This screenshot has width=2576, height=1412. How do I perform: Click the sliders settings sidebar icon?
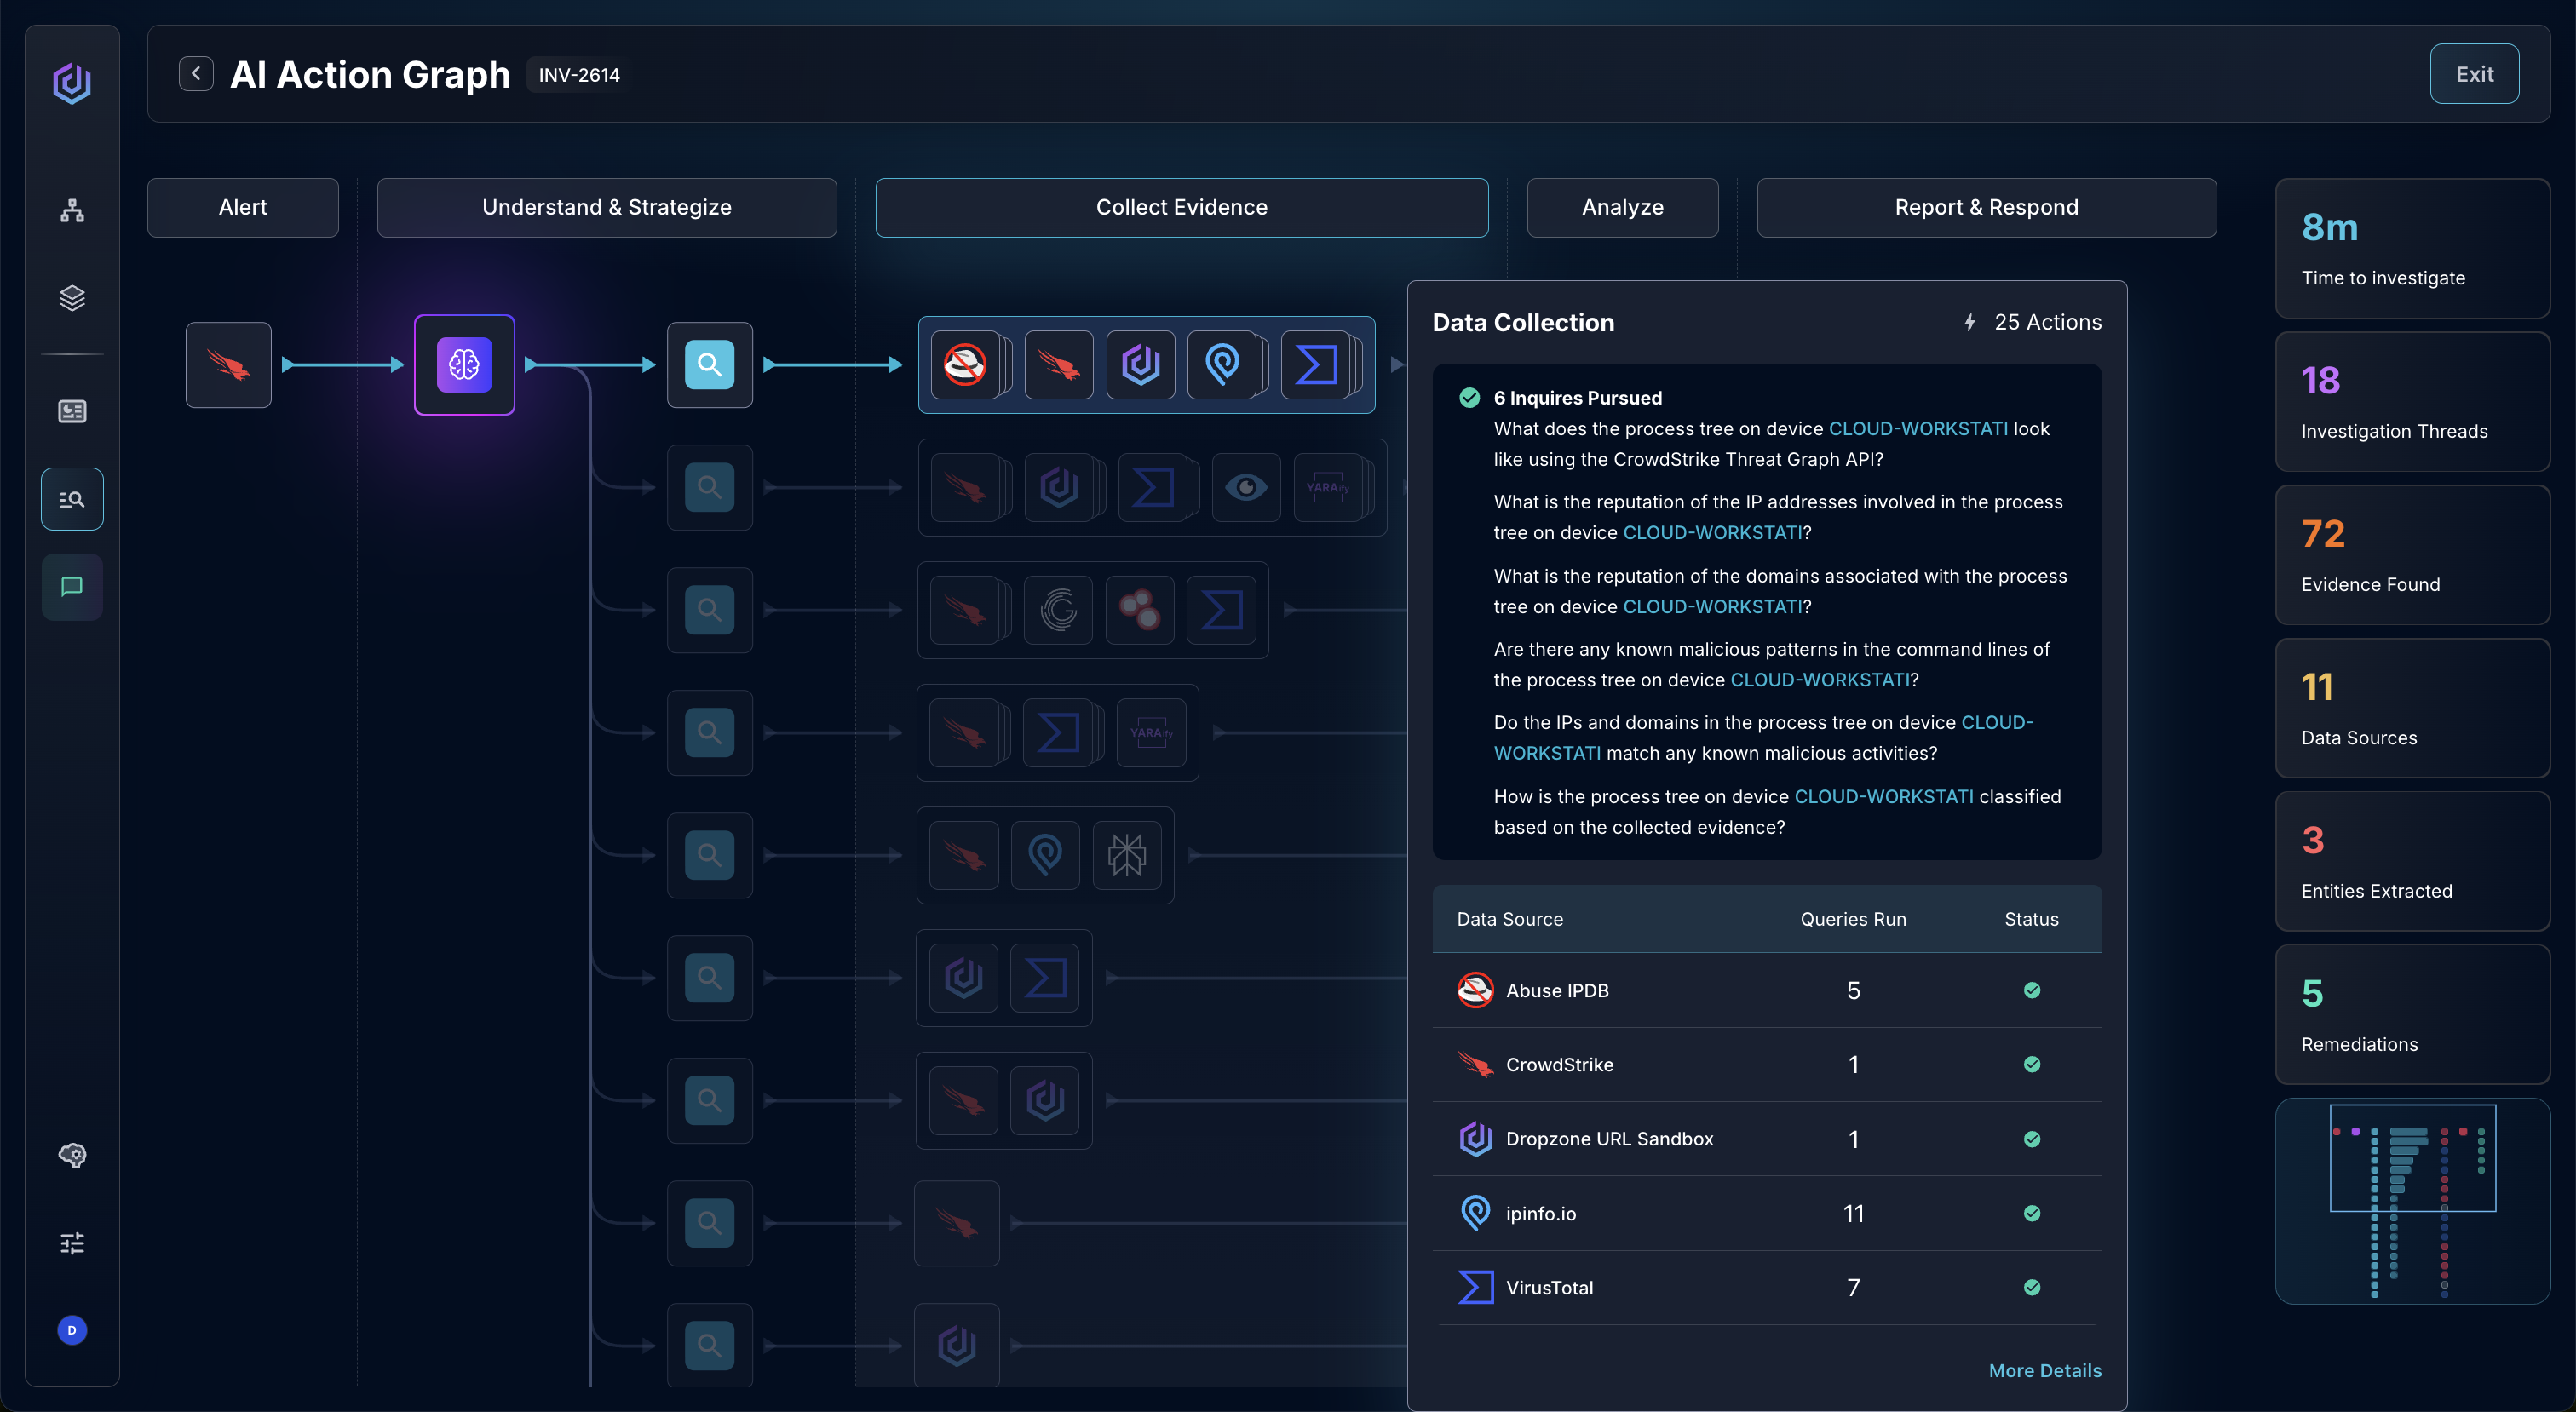click(72, 1243)
